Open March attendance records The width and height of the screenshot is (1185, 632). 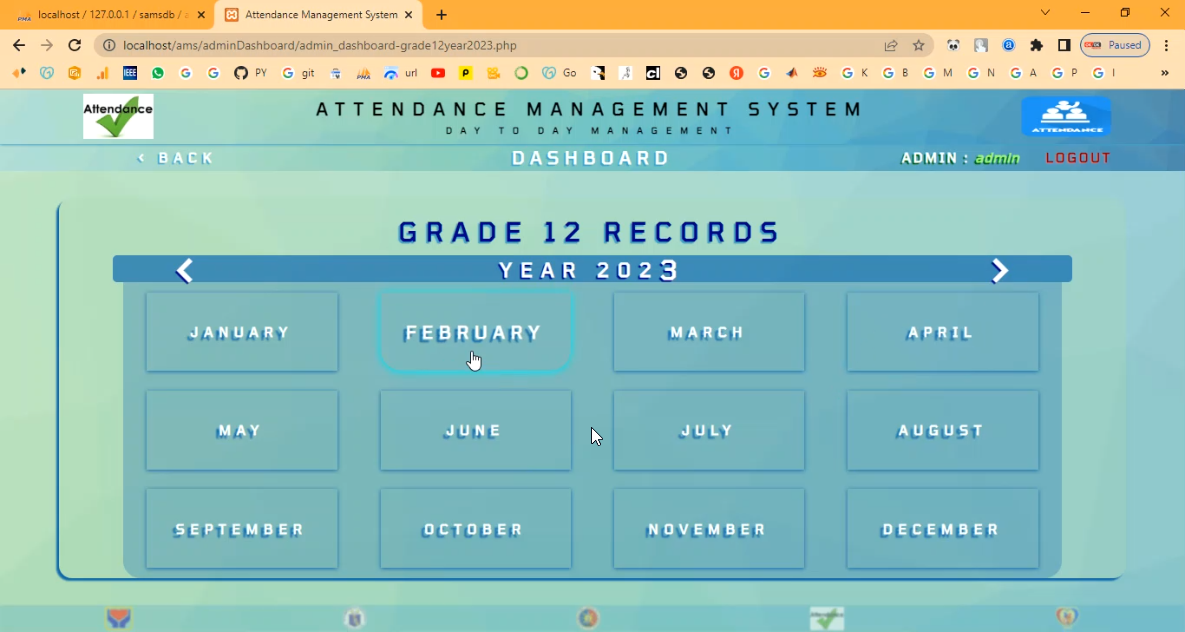coord(709,332)
